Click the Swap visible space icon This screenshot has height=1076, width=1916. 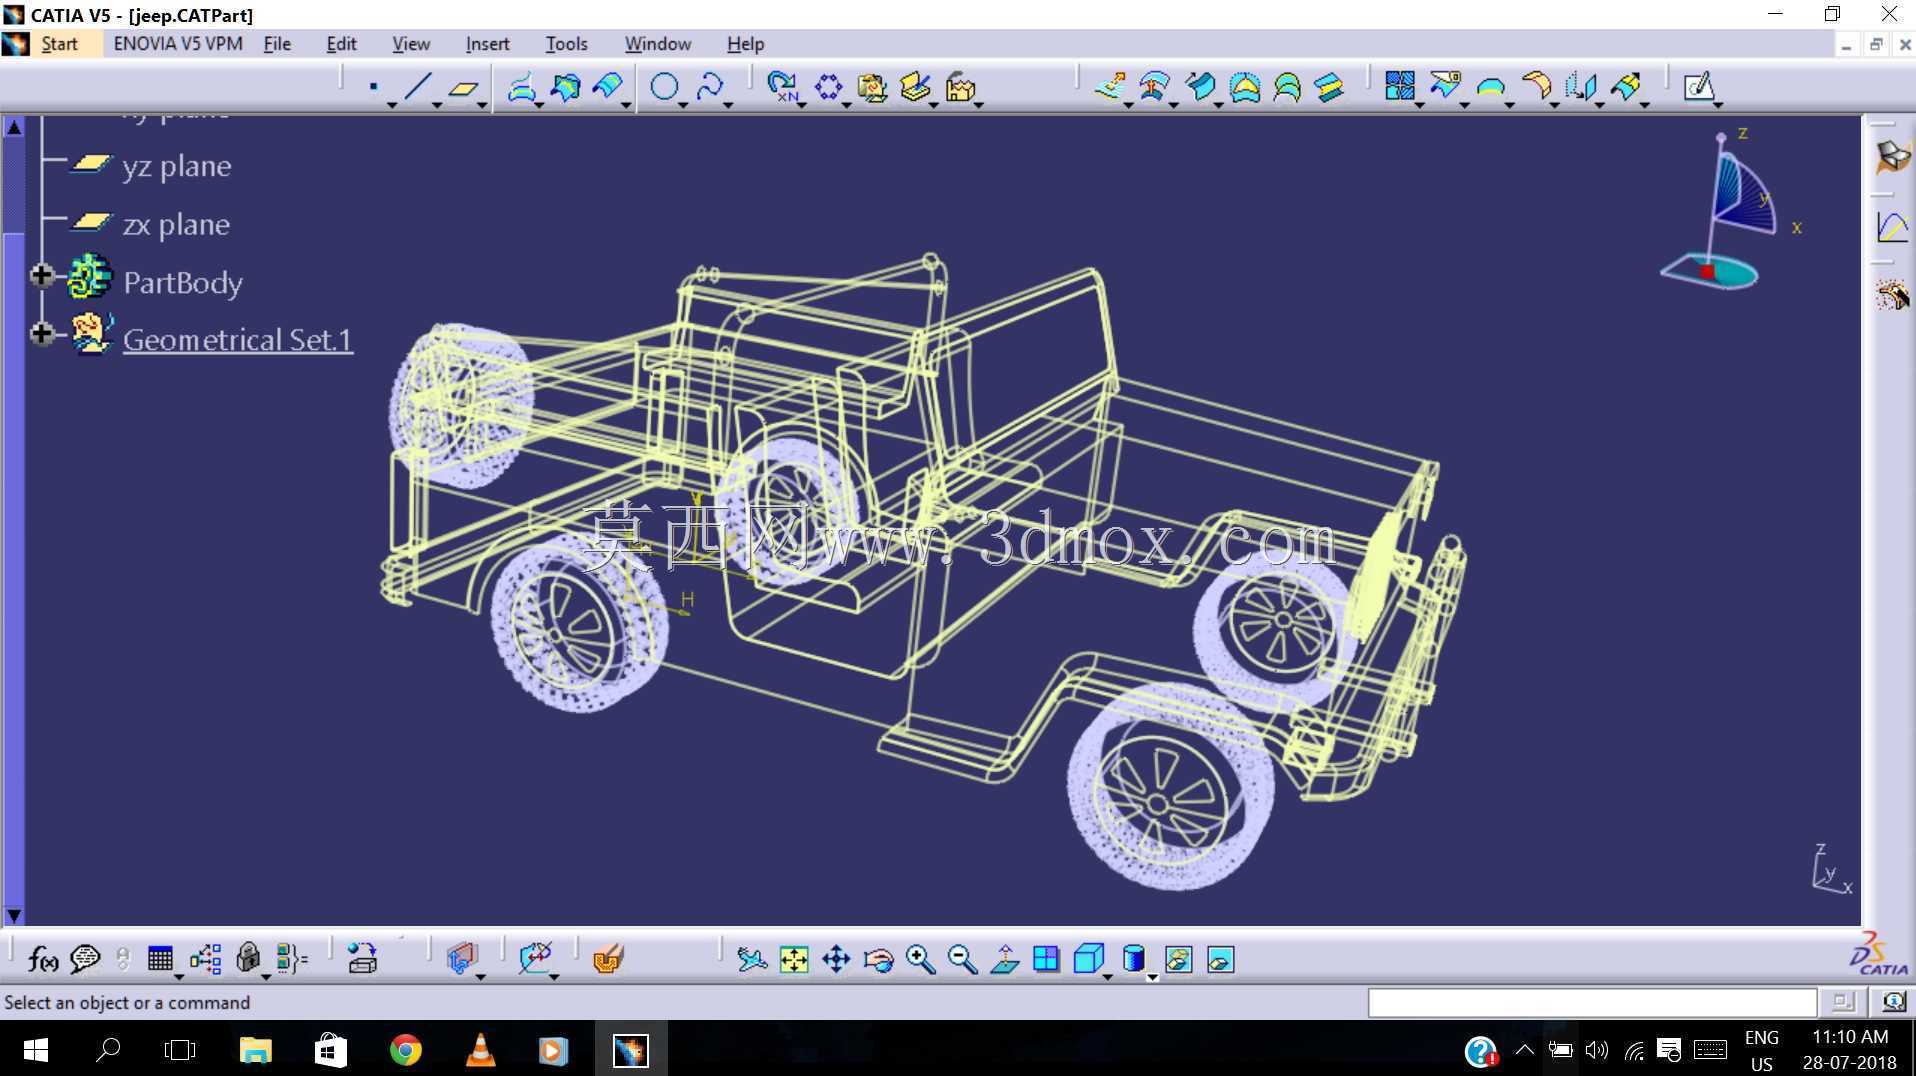point(1220,960)
